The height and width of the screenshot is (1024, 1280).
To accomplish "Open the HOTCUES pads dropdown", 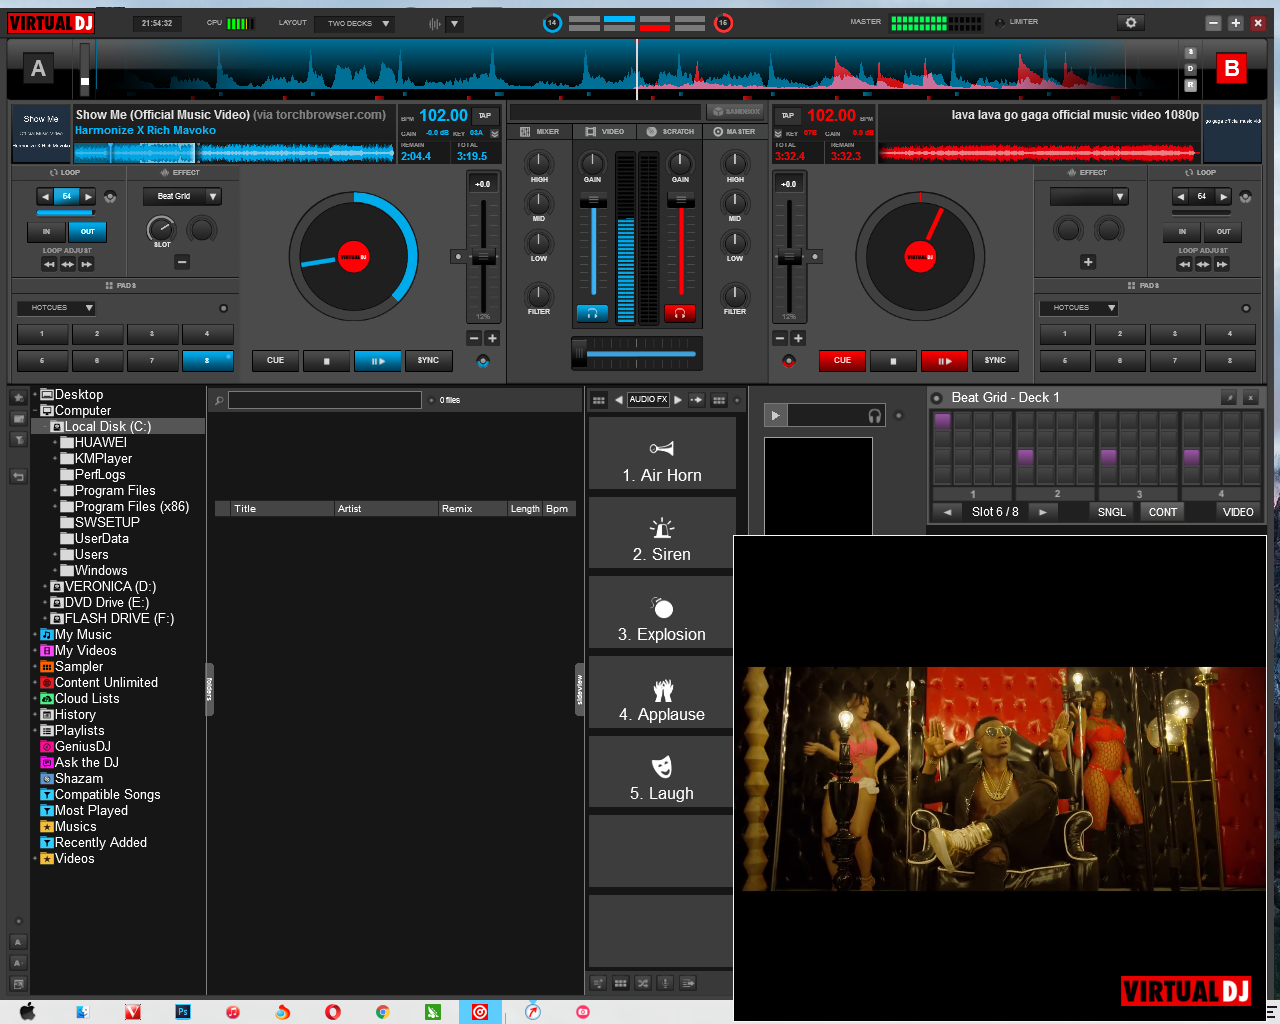I will pos(55,307).
